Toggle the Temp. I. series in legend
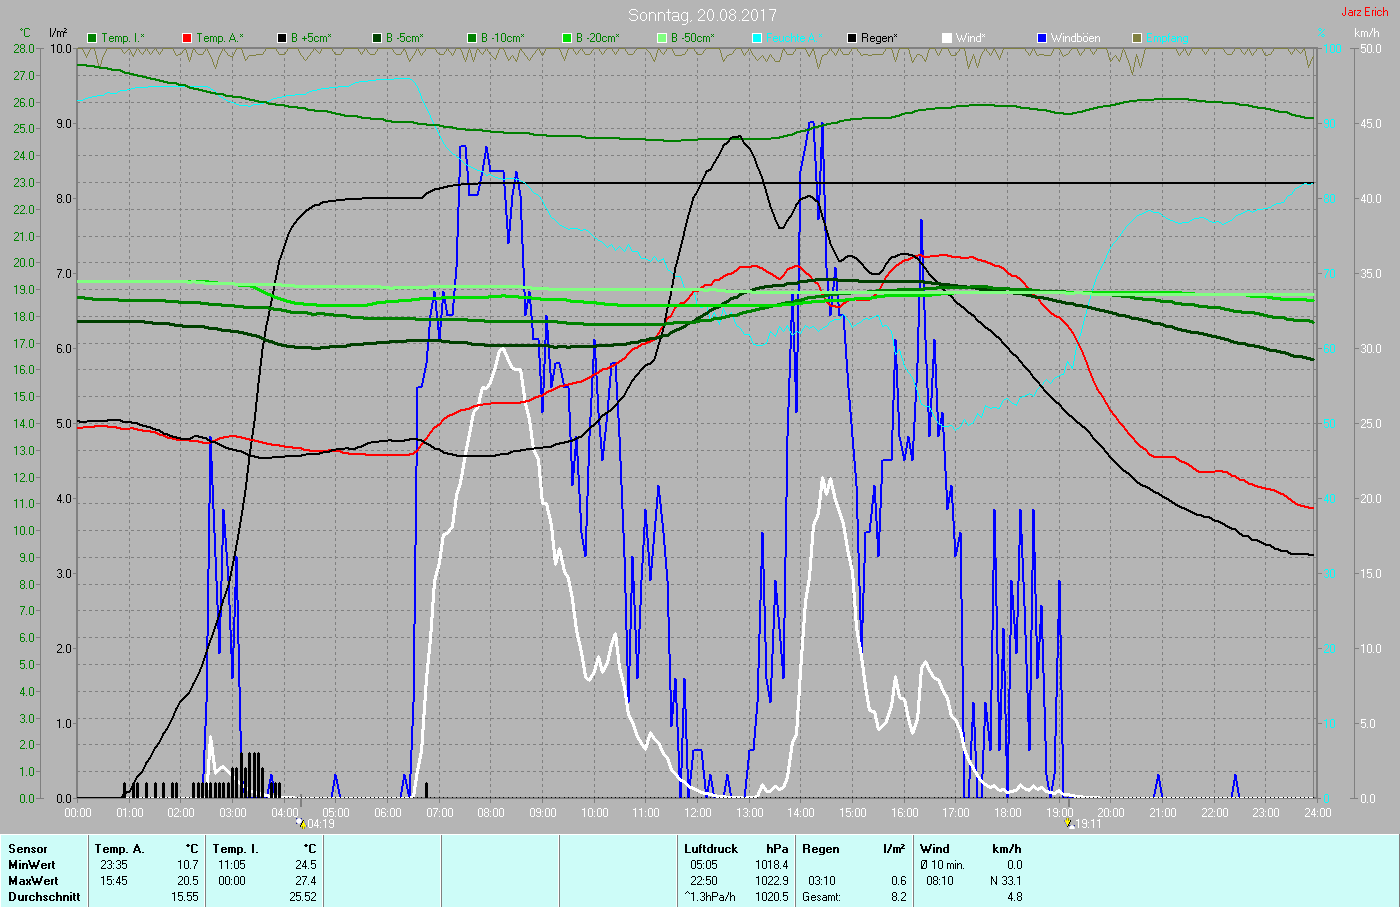Screen dimensions: 1400x907 (x=122, y=38)
